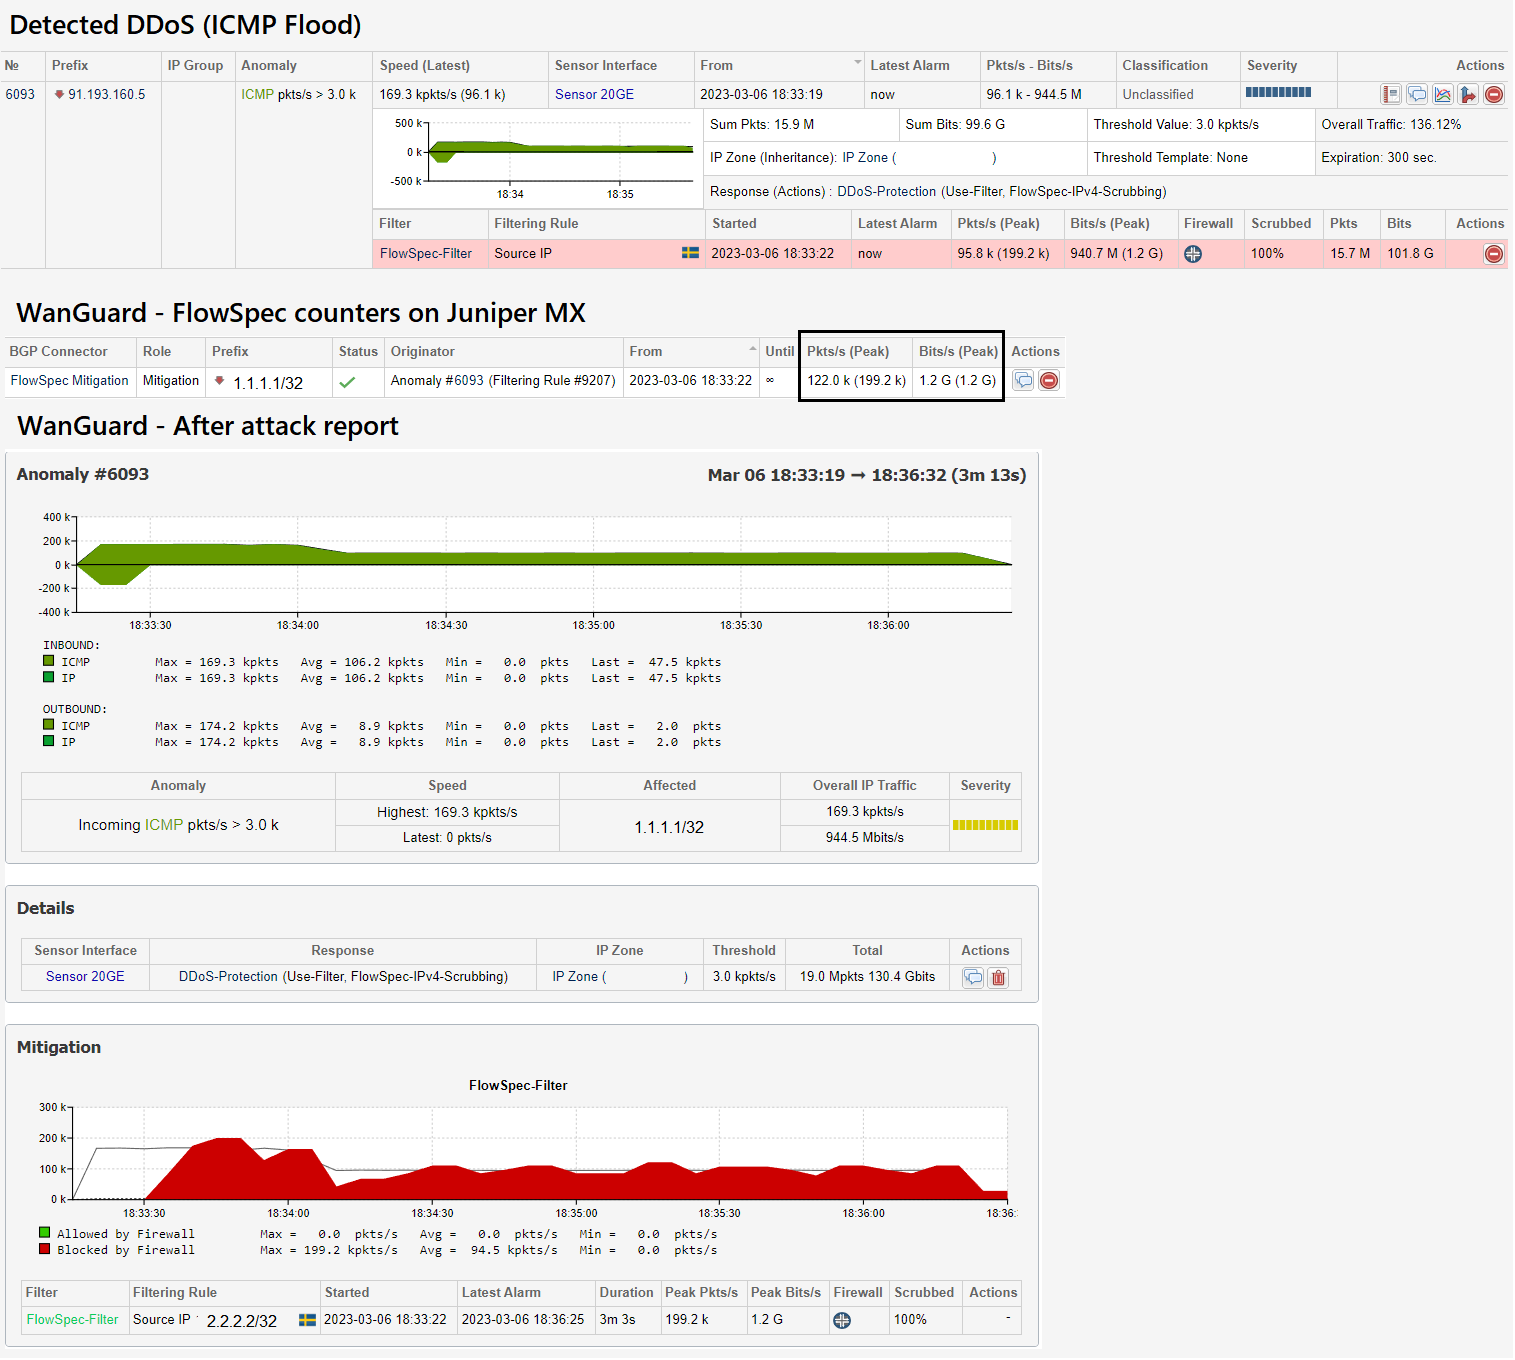
Task: Open comments for the FlowSpec Mitigation counter row
Action: tap(1022, 380)
